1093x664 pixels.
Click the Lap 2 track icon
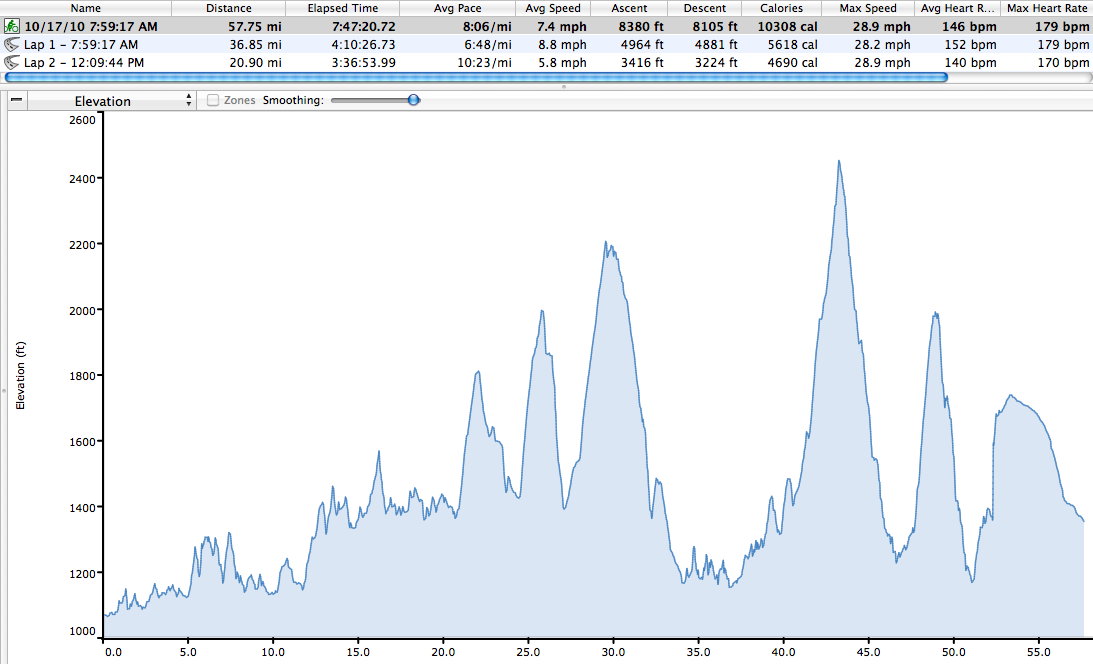click(12, 62)
